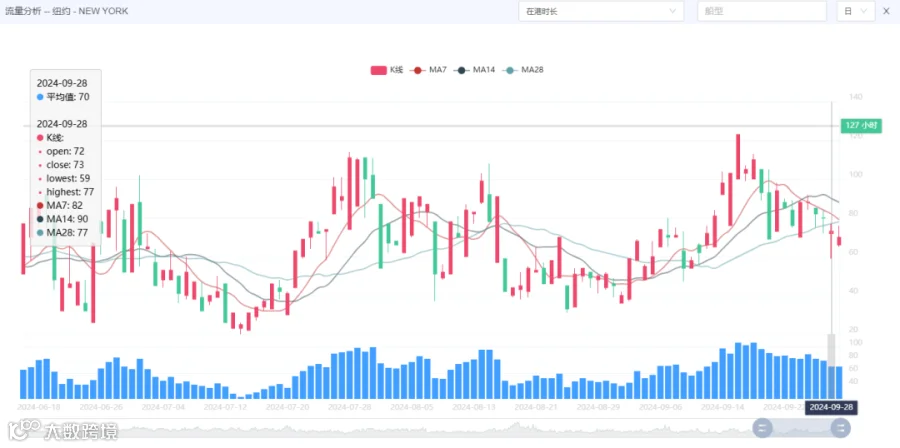Toggle the K线 series in the legend

[387, 70]
